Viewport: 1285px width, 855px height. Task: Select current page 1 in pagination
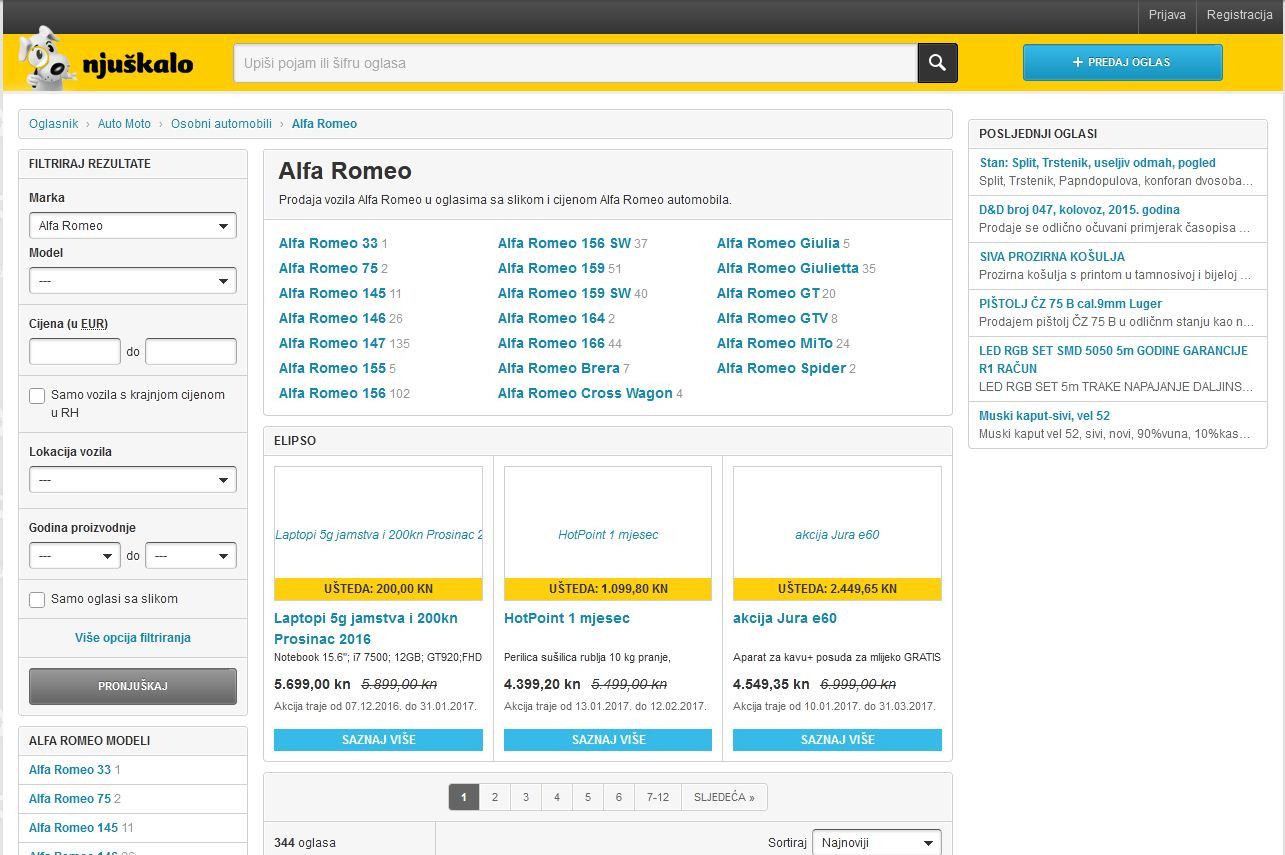pos(463,797)
